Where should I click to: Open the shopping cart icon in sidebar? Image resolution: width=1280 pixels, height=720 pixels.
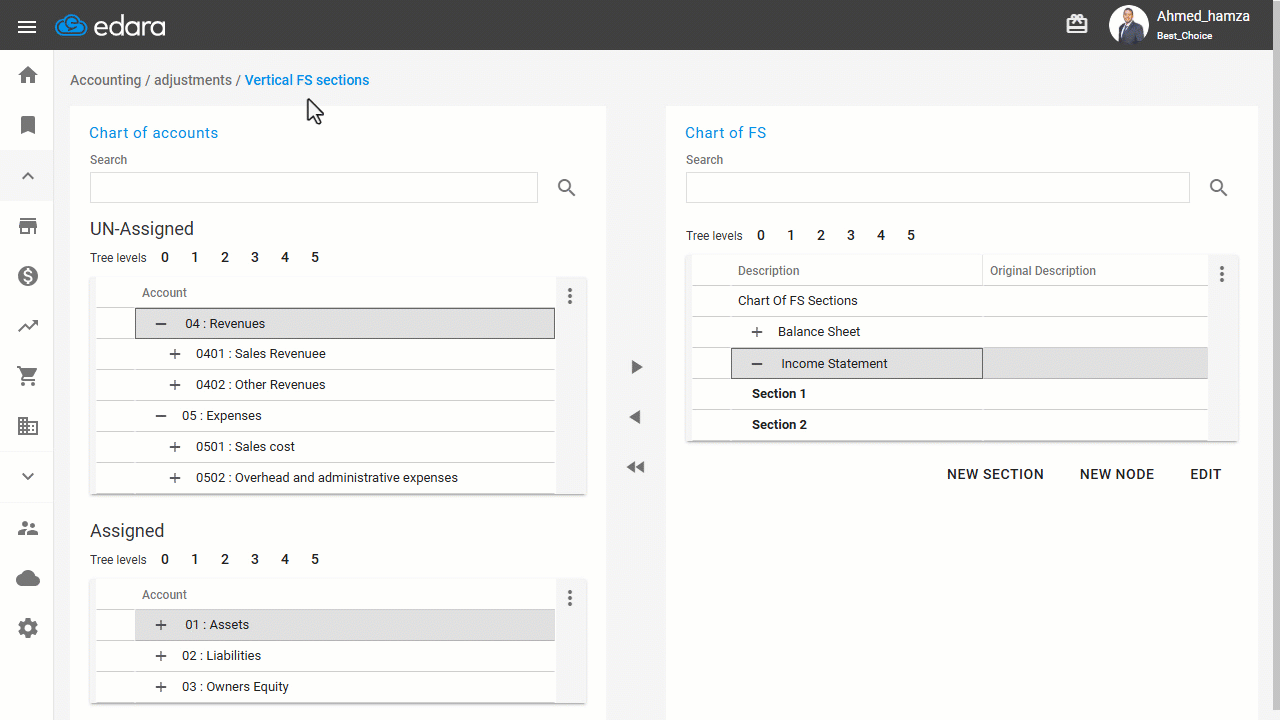tap(28, 376)
